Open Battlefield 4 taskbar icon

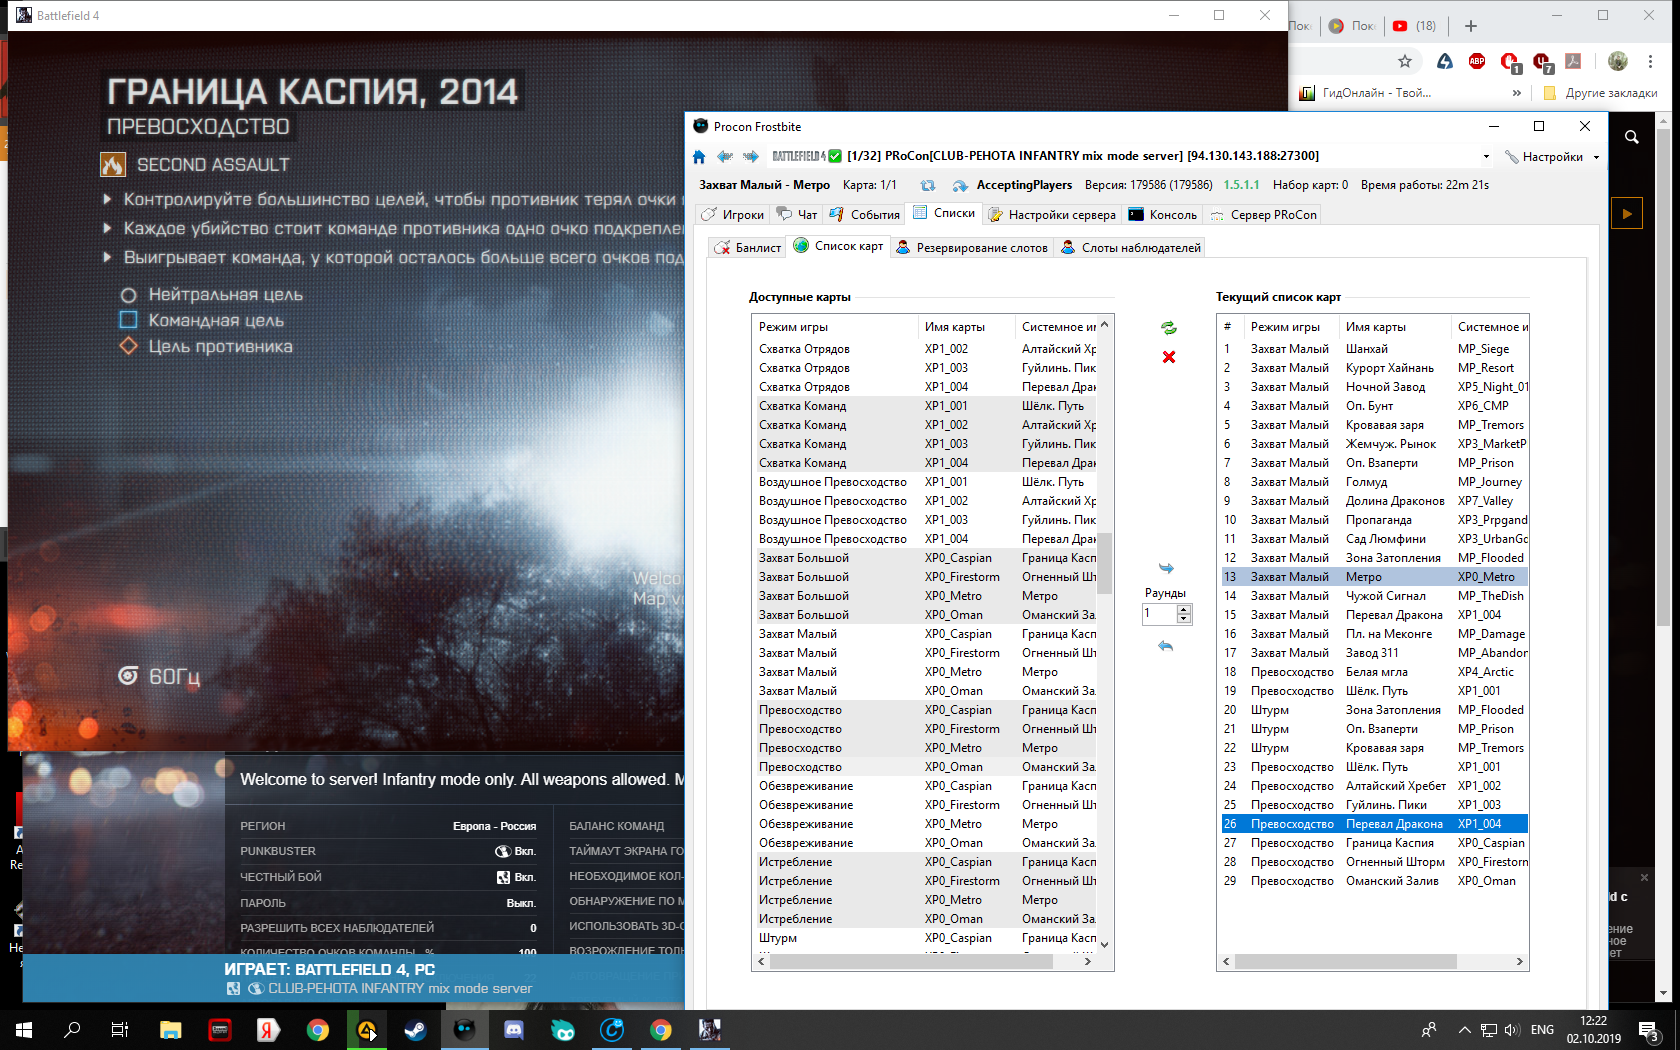709,1029
